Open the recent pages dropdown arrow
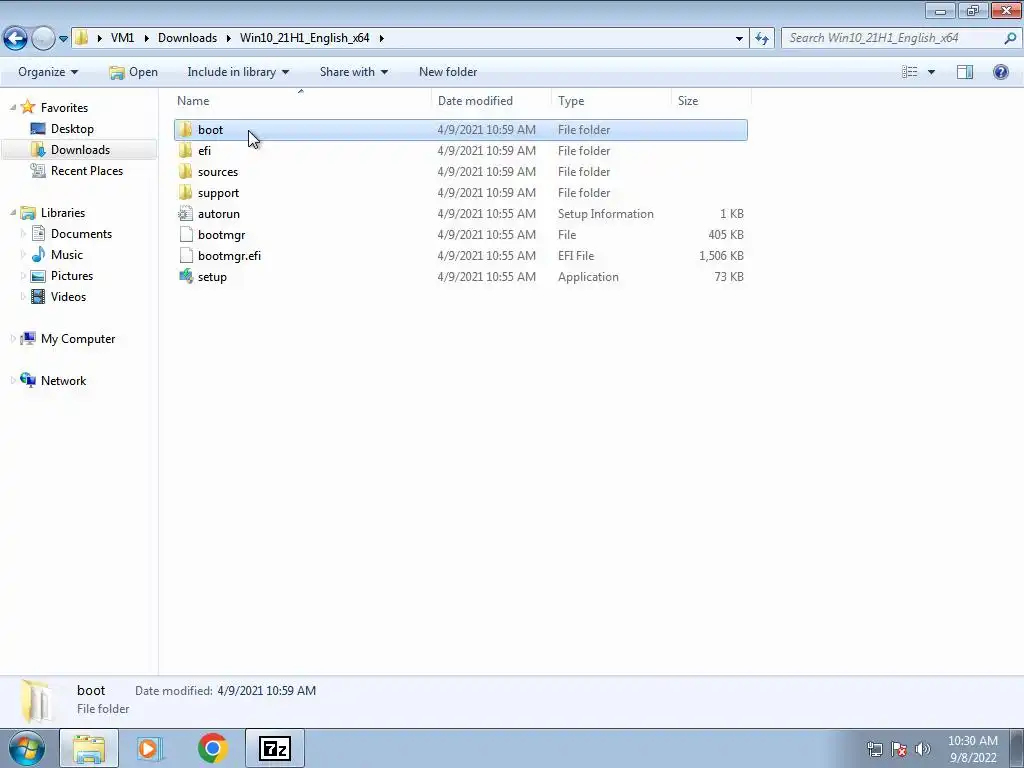 (x=63, y=39)
